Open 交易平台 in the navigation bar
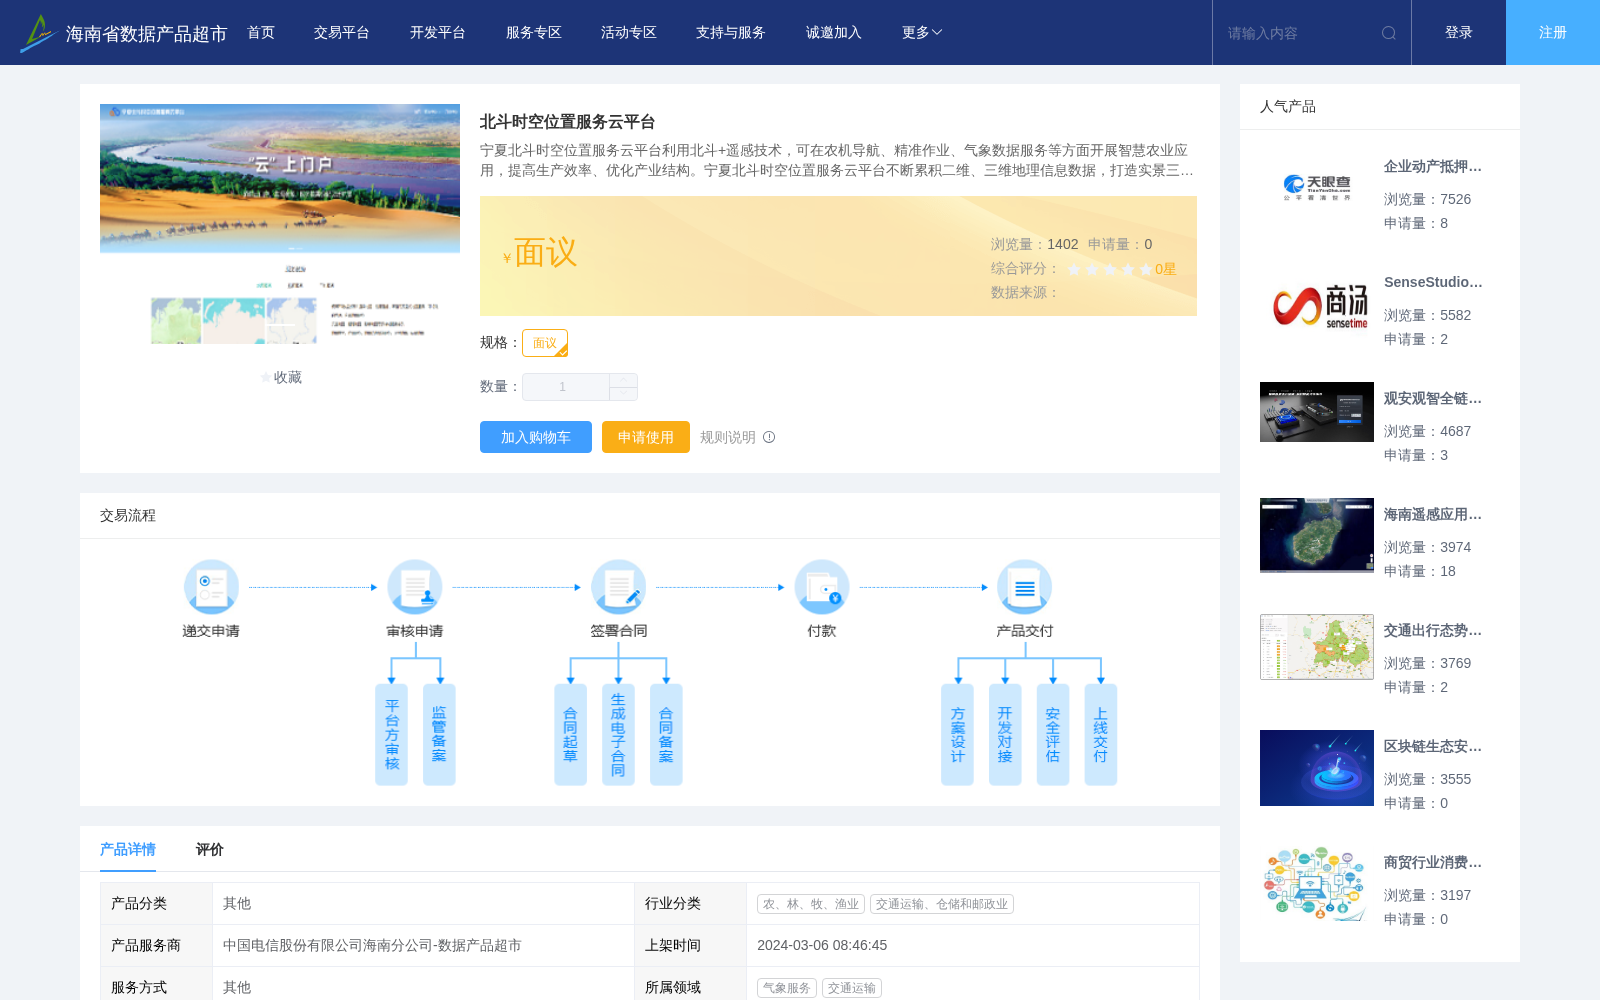The image size is (1600, 1000). click(x=342, y=33)
